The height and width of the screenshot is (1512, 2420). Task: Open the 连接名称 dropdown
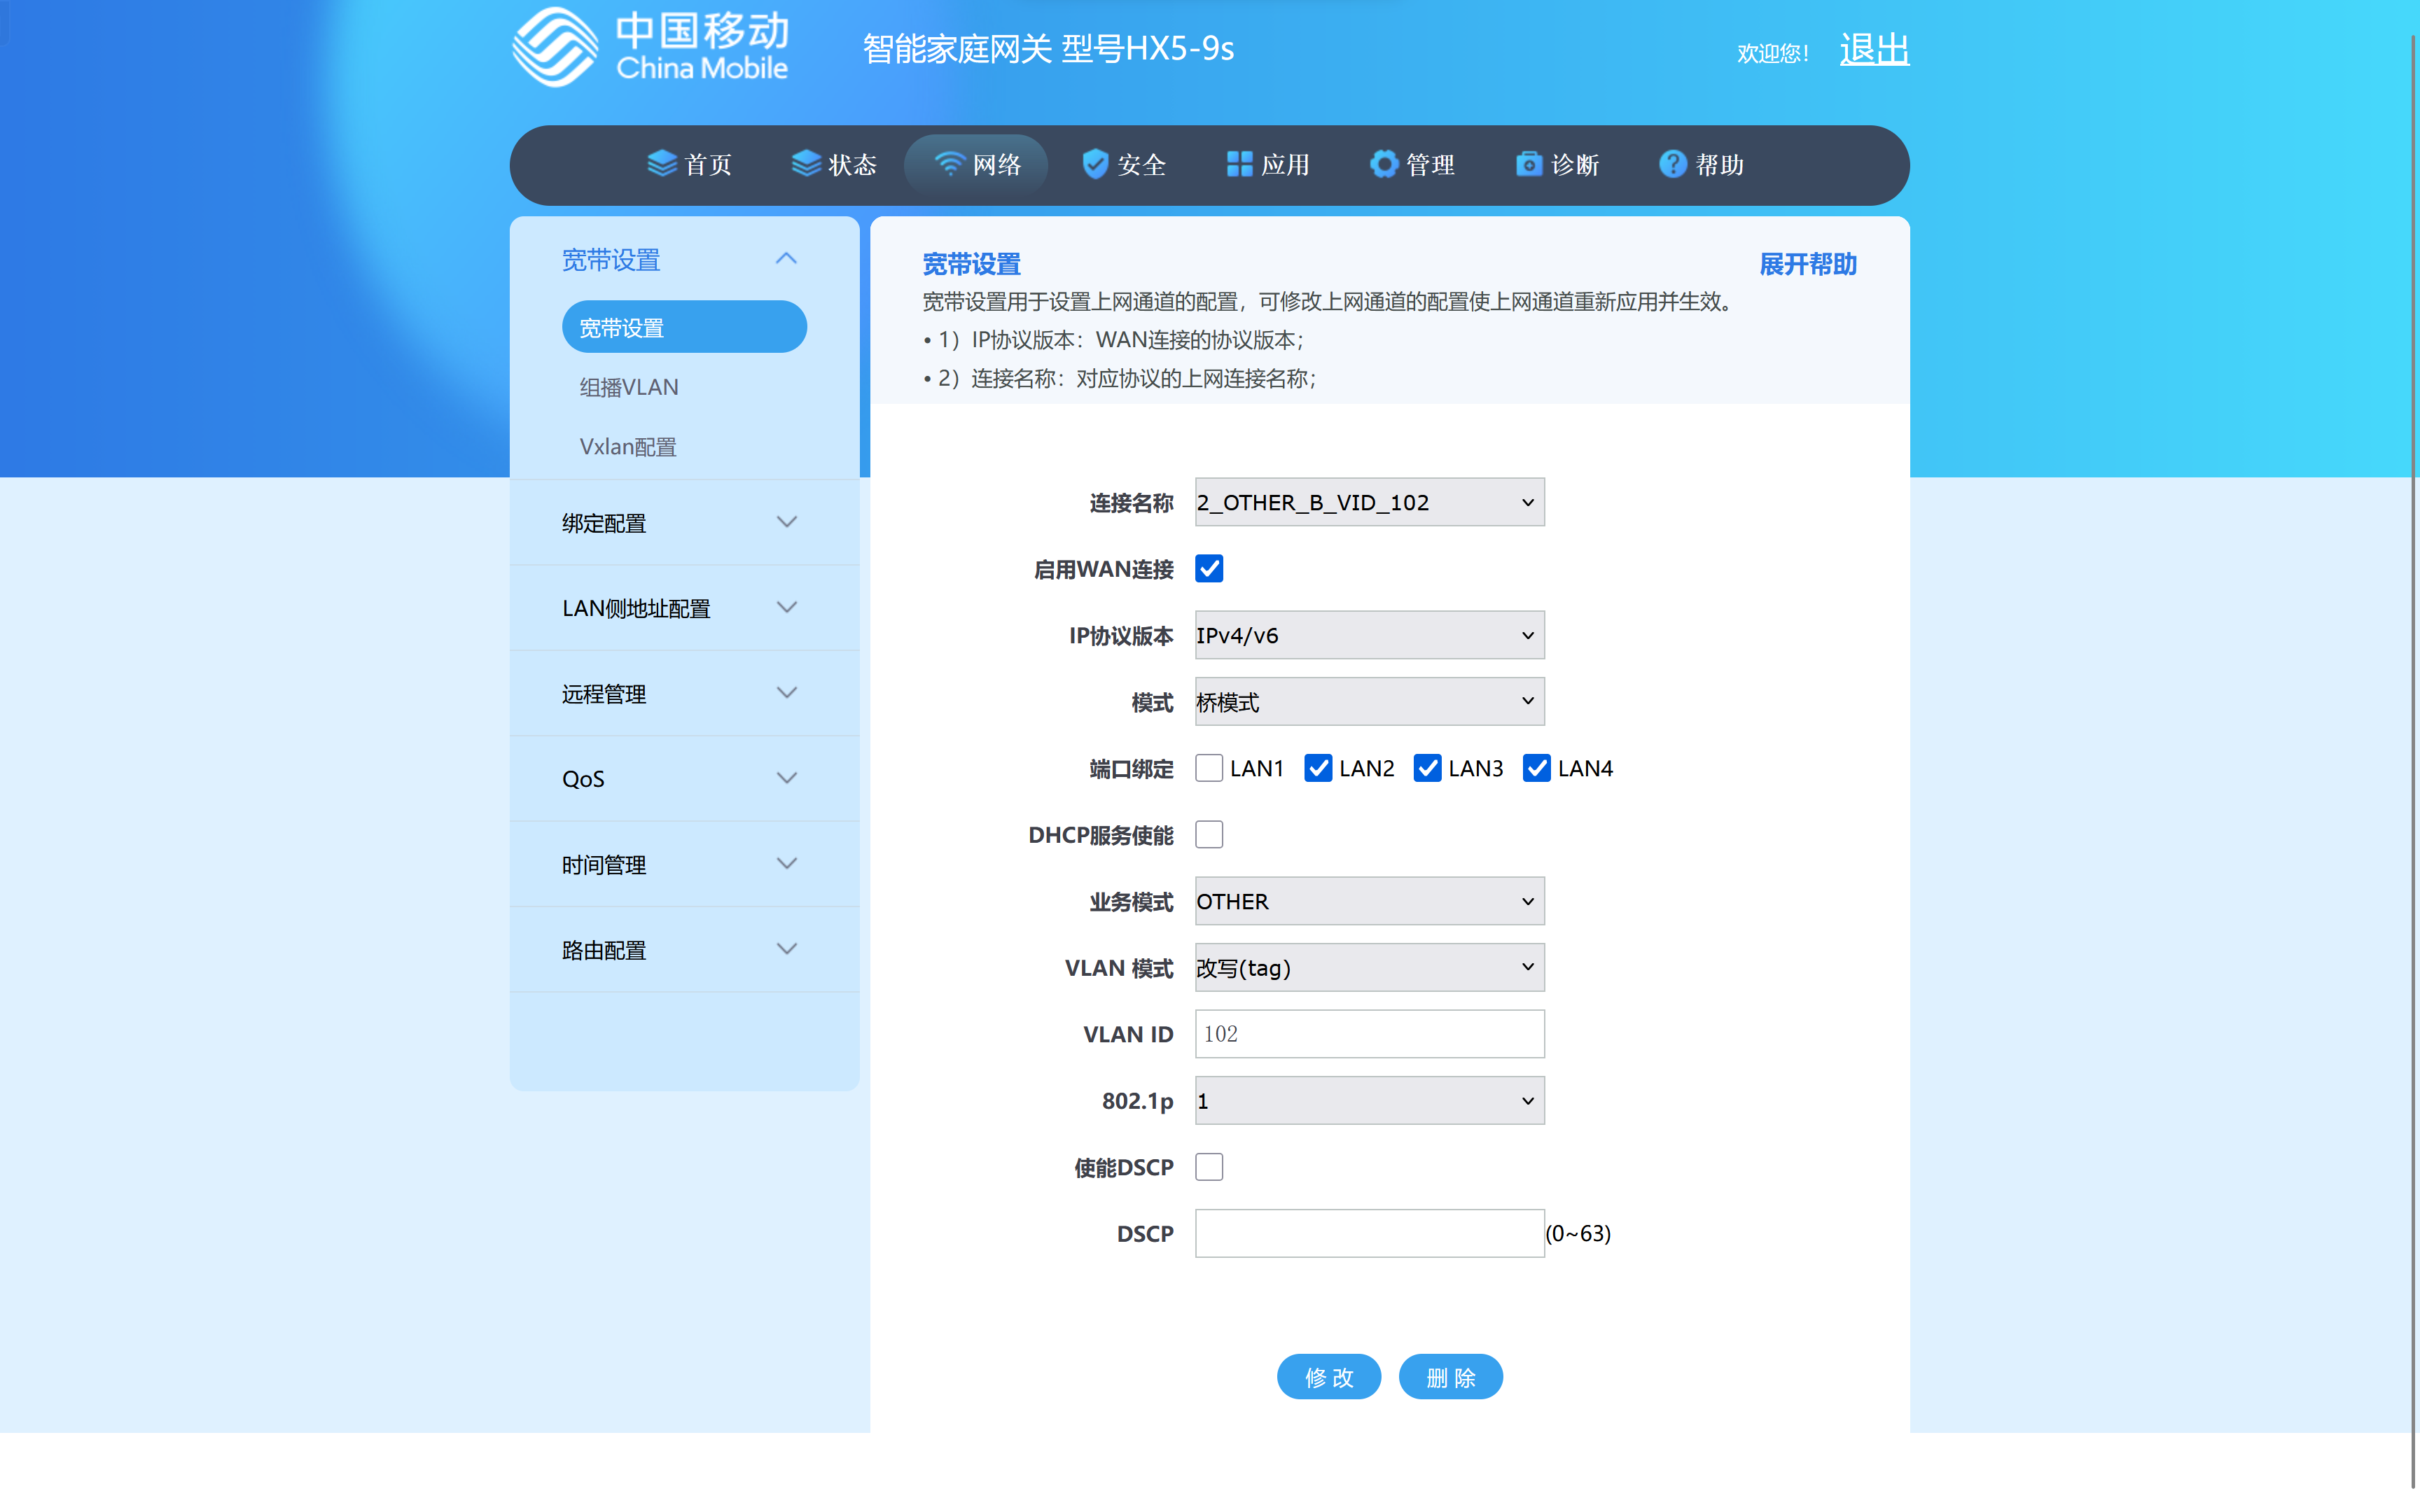pyautogui.click(x=1369, y=502)
